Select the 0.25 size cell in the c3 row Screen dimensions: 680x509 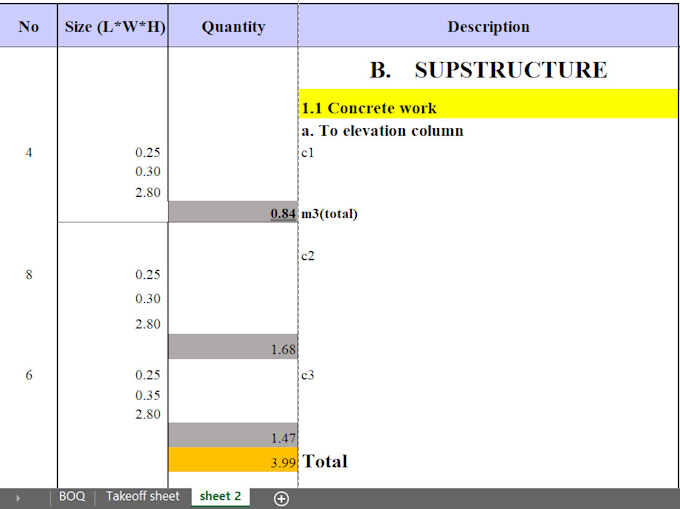coord(113,375)
